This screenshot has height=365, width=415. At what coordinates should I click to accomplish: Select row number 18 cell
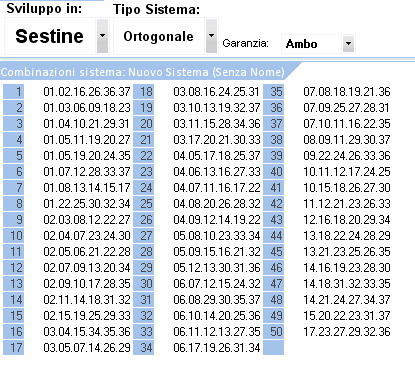click(144, 91)
